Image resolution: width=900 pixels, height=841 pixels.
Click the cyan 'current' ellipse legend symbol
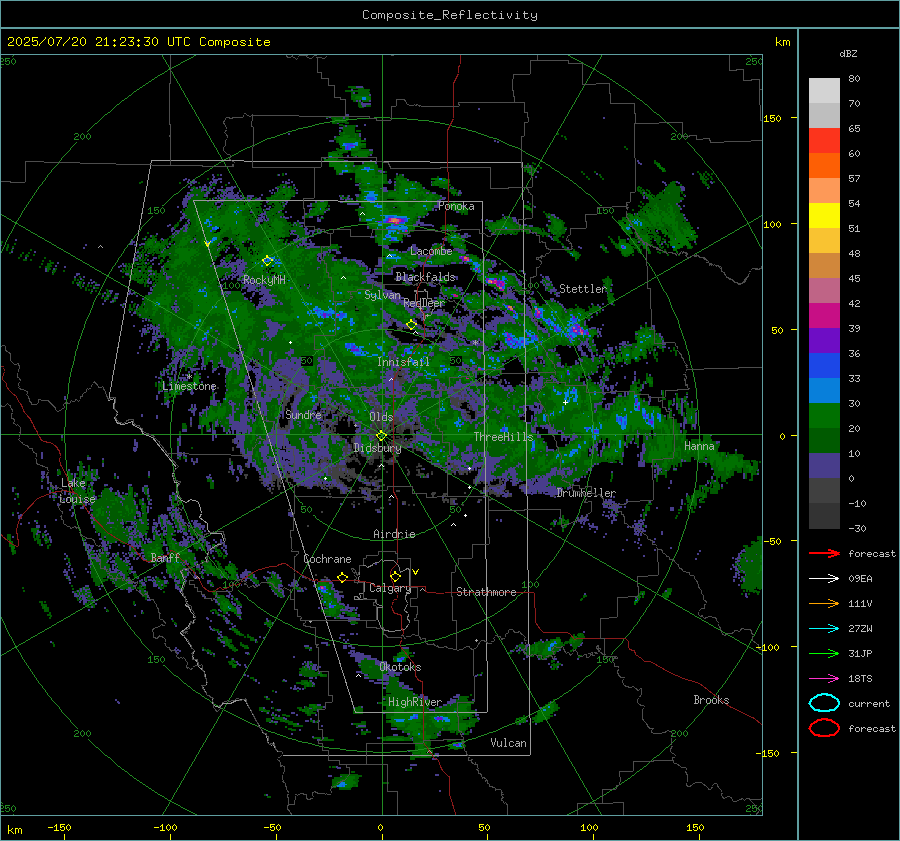(x=824, y=703)
